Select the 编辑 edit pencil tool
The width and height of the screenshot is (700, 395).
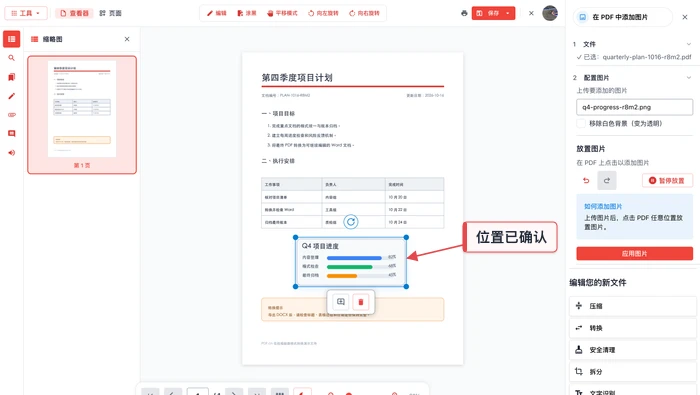[217, 13]
